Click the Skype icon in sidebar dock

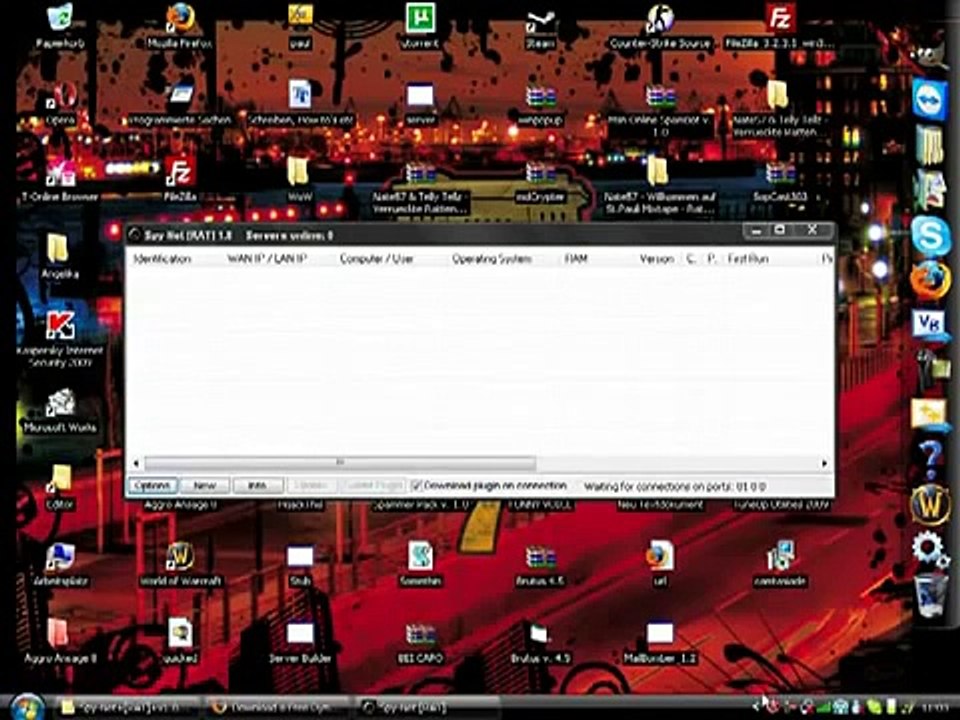tap(930, 236)
